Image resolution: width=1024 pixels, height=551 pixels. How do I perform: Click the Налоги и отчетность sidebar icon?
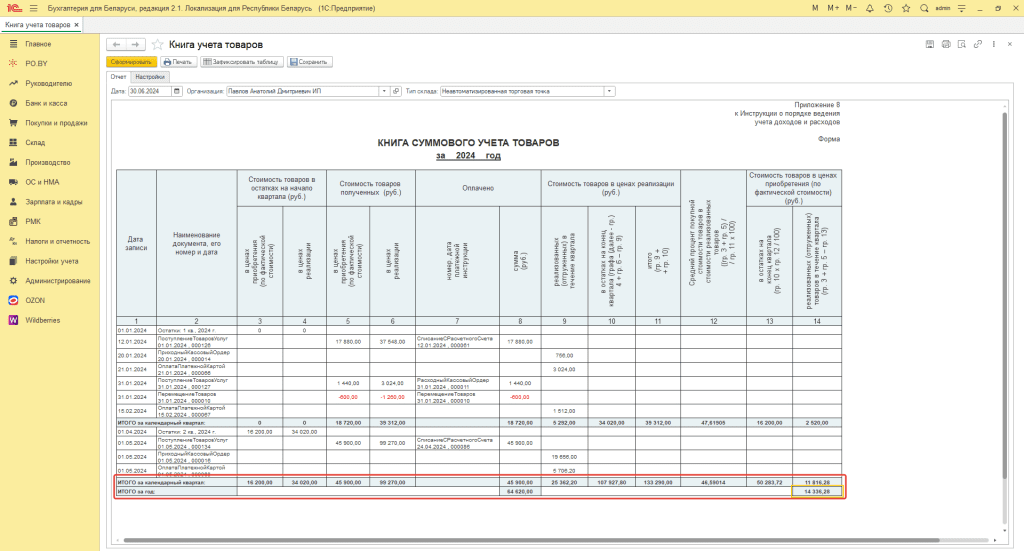(x=13, y=241)
